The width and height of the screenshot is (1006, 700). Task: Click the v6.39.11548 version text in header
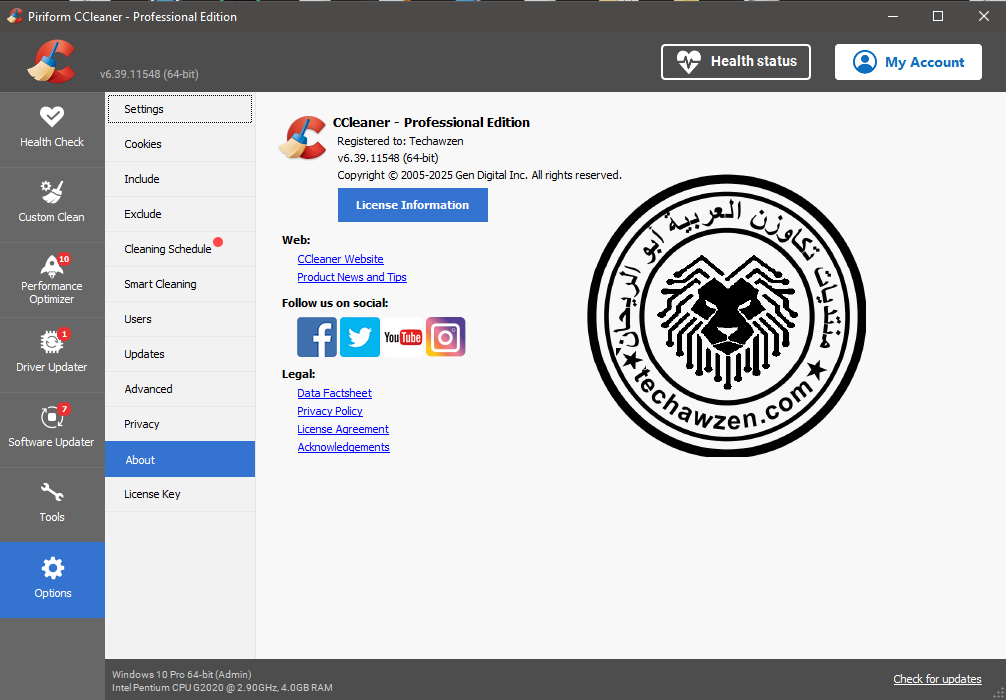click(149, 74)
